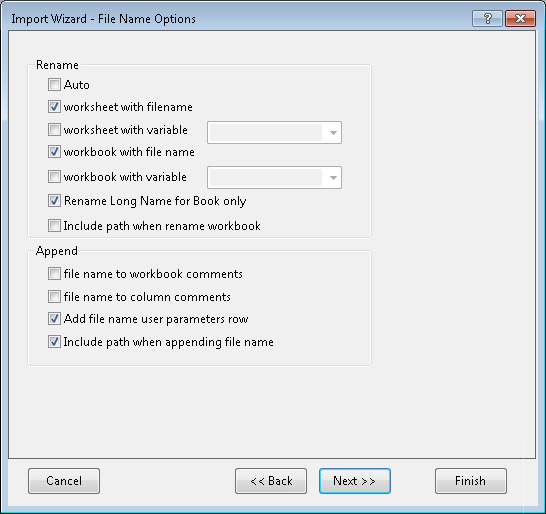Open the workbook variable dropdown arrow

pos(333,178)
